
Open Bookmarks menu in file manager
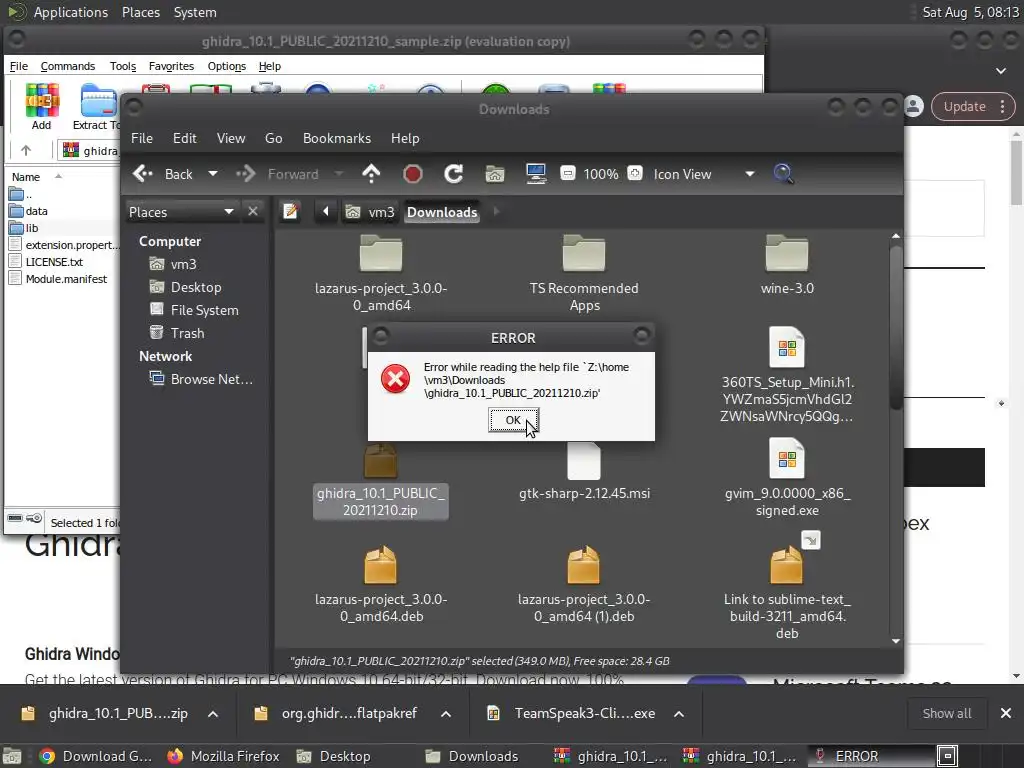pyautogui.click(x=336, y=138)
